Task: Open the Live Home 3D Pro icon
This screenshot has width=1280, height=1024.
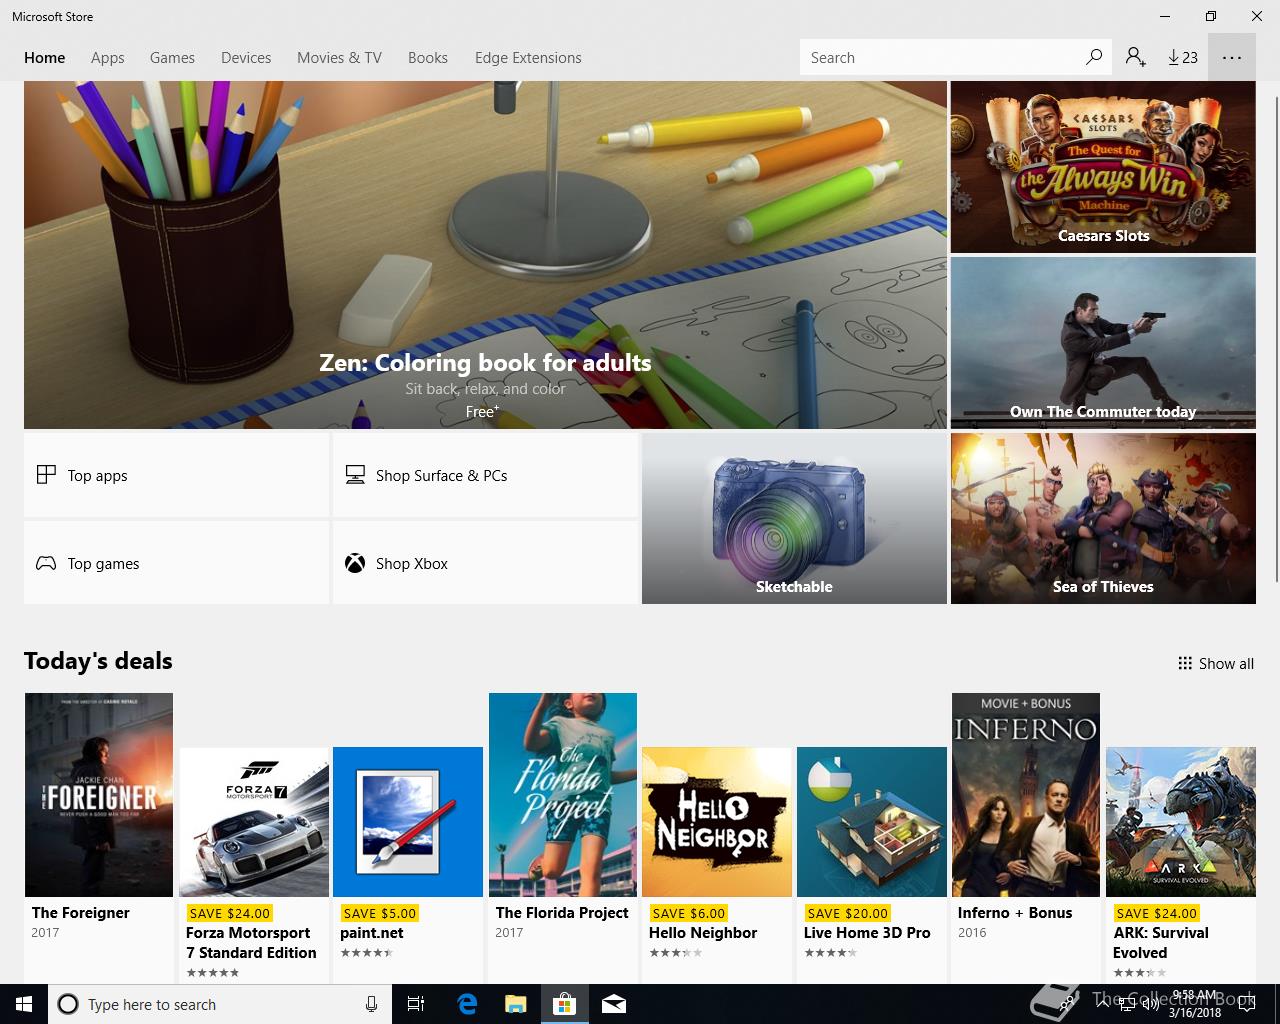Action: pyautogui.click(x=872, y=821)
